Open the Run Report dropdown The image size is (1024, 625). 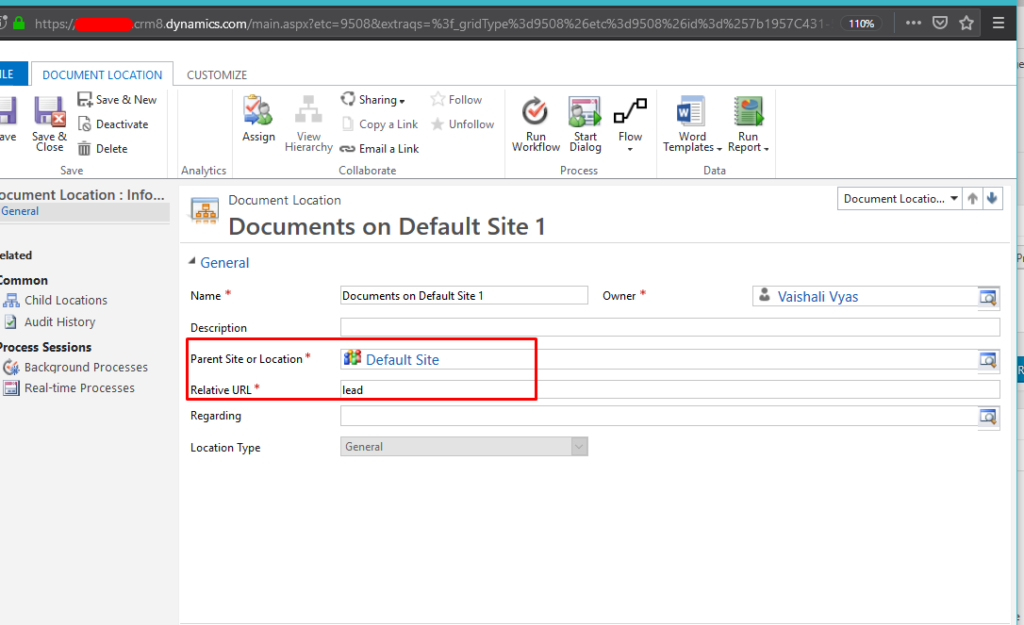[x=748, y=124]
